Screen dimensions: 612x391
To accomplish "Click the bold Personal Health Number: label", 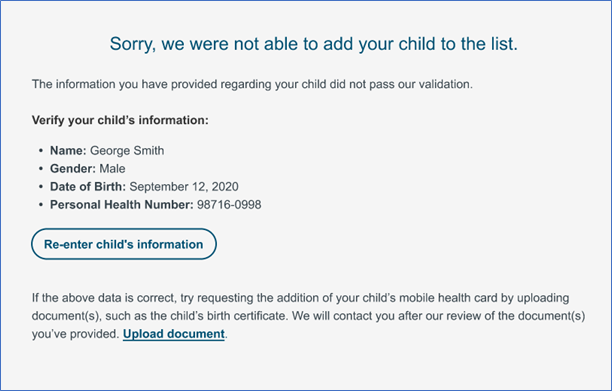I will (121, 204).
